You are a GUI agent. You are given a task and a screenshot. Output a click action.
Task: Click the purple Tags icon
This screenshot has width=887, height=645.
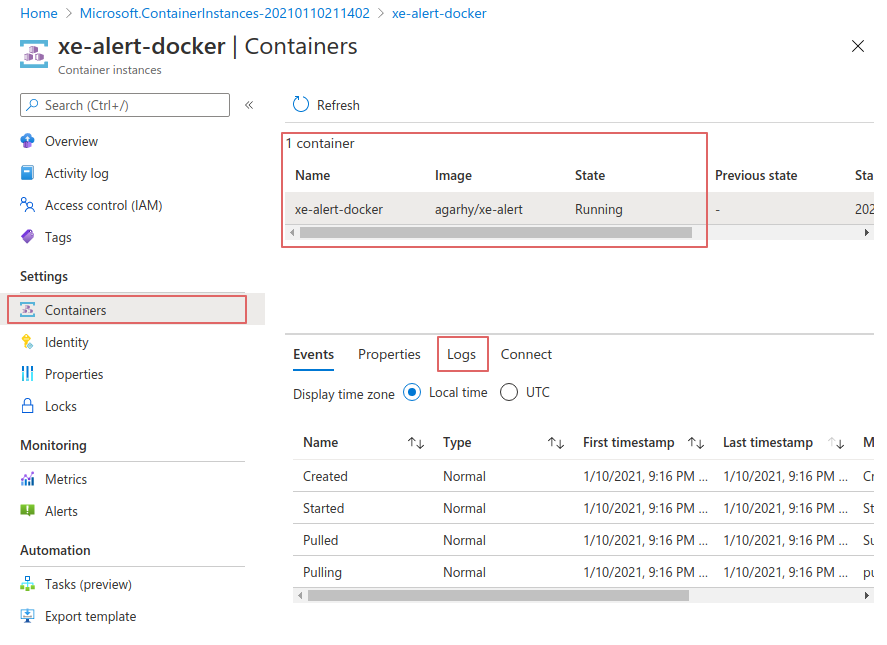pyautogui.click(x=27, y=236)
